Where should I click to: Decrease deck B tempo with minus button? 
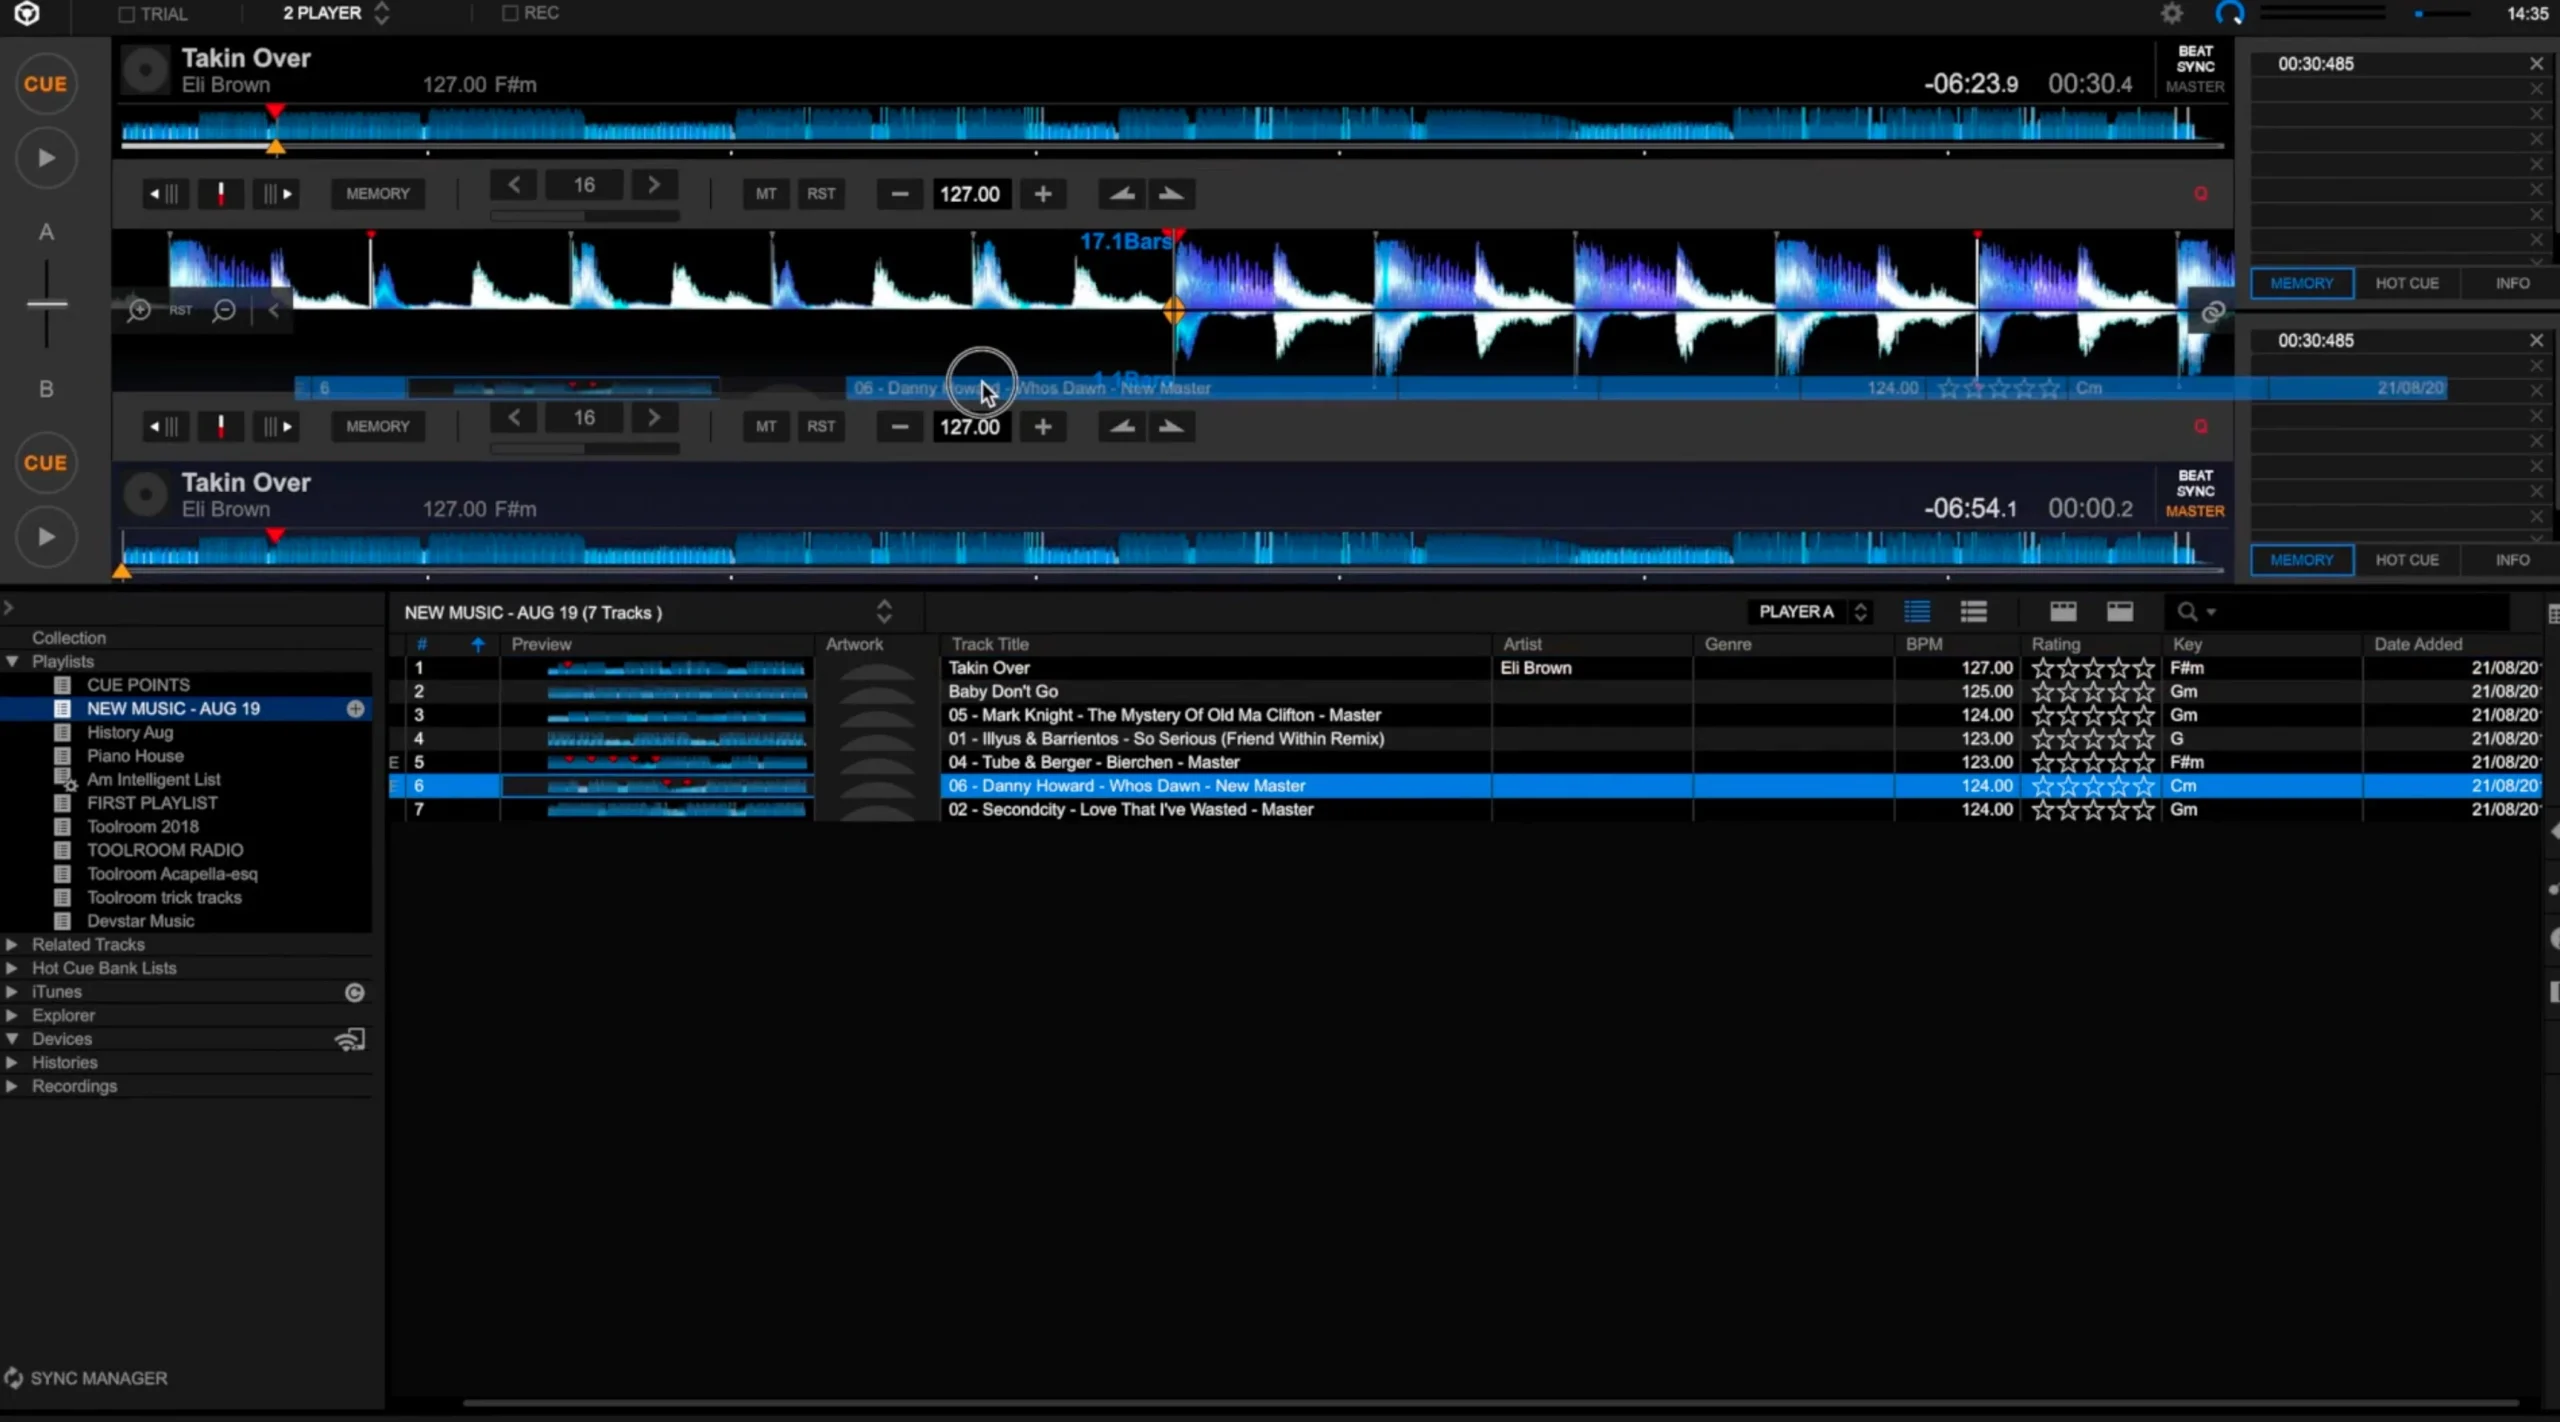(x=899, y=427)
